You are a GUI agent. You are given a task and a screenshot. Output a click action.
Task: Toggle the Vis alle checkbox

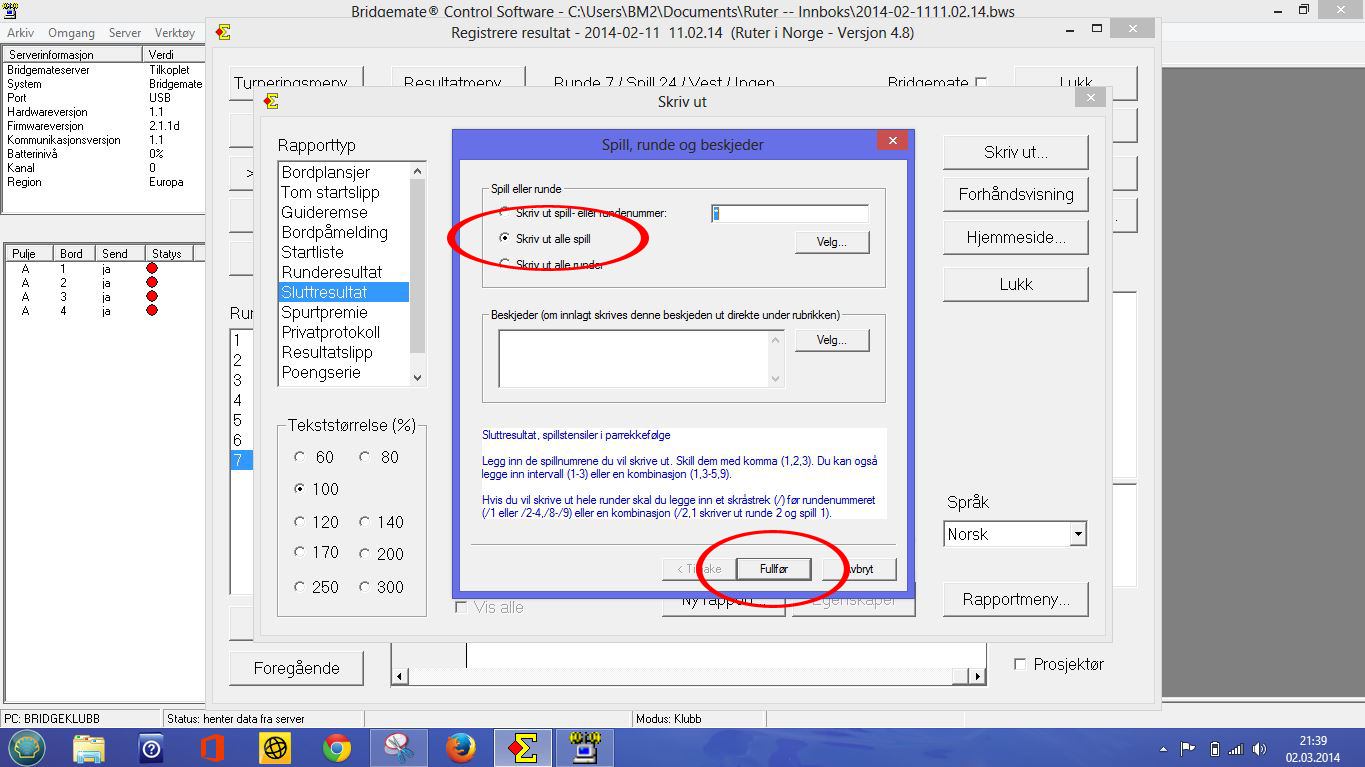click(x=461, y=607)
